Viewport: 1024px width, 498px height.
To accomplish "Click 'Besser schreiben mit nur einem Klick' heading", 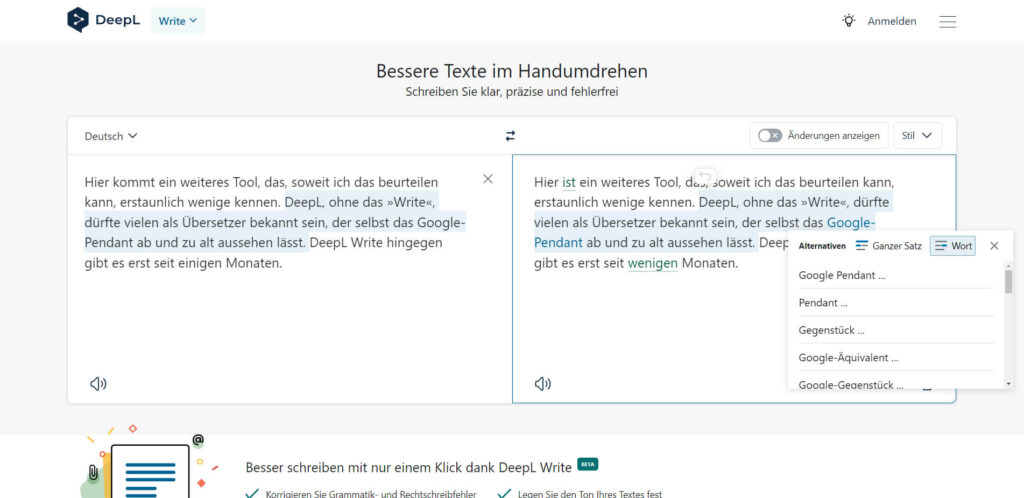I will [409, 467].
